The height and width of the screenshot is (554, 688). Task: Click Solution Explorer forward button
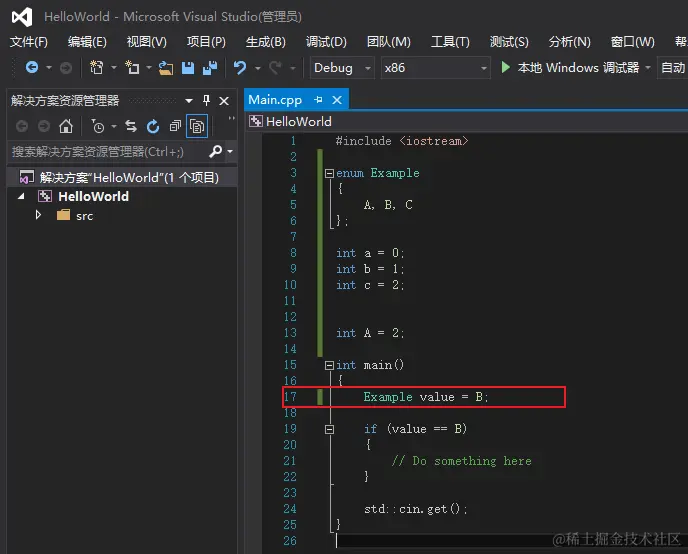(x=44, y=126)
